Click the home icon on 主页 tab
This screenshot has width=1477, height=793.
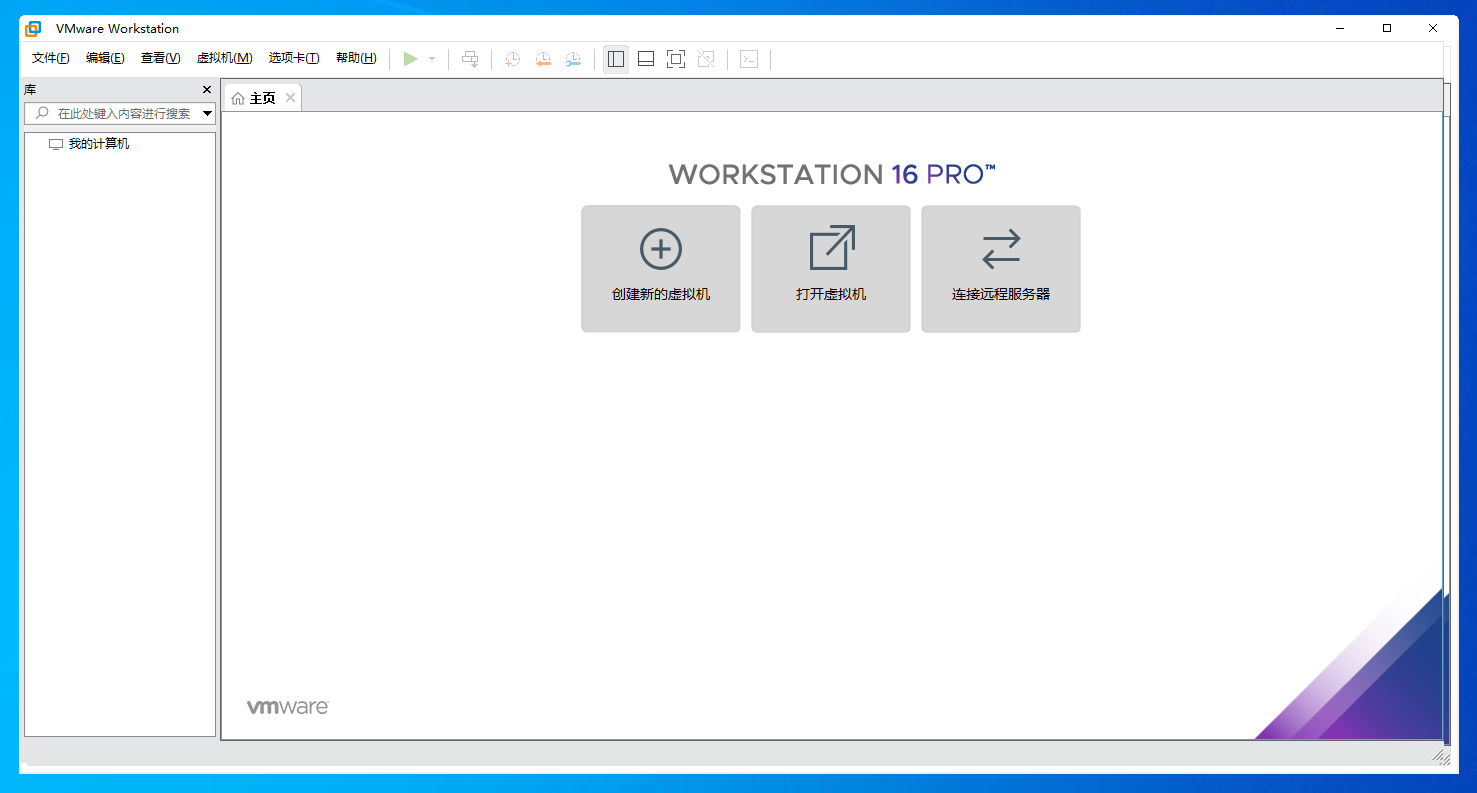238,98
